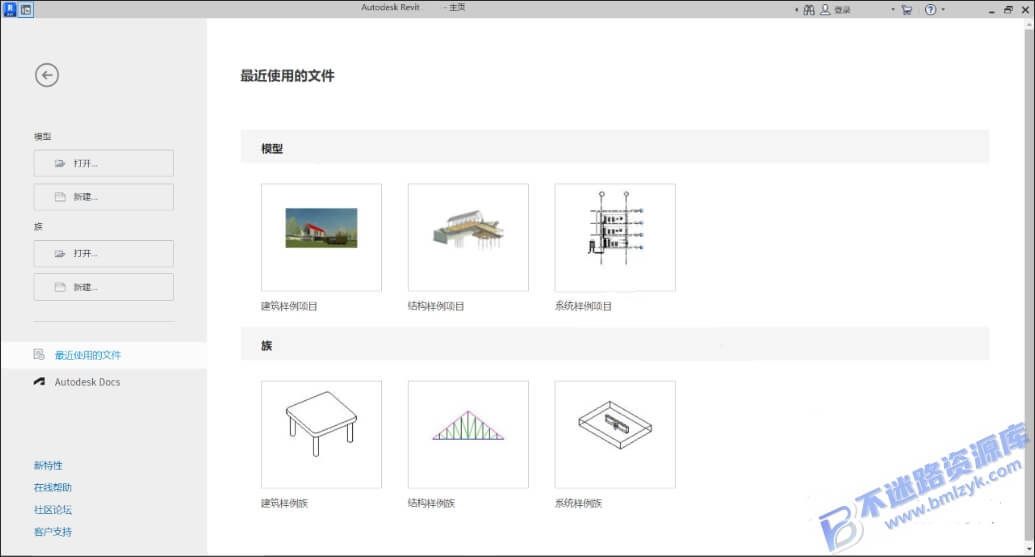Image resolution: width=1035 pixels, height=557 pixels.
Task: Click the 模型 section header bar
Action: pos(615,147)
